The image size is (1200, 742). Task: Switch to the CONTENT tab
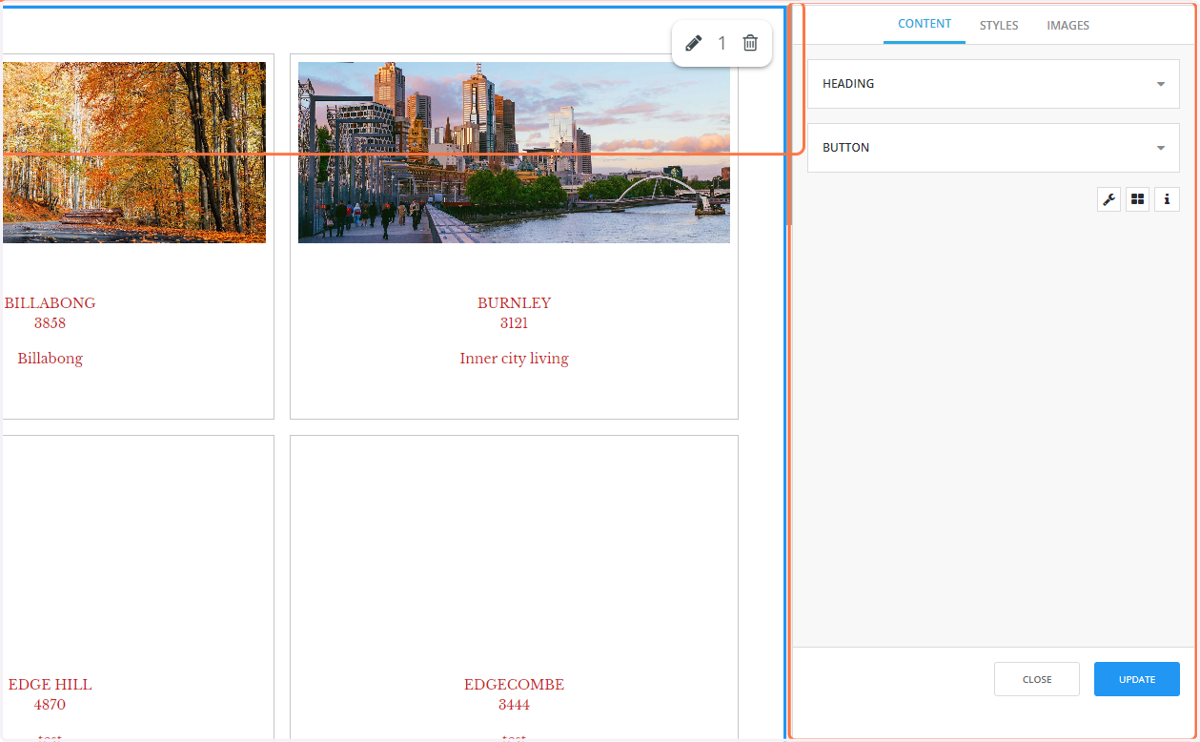[x=924, y=24]
